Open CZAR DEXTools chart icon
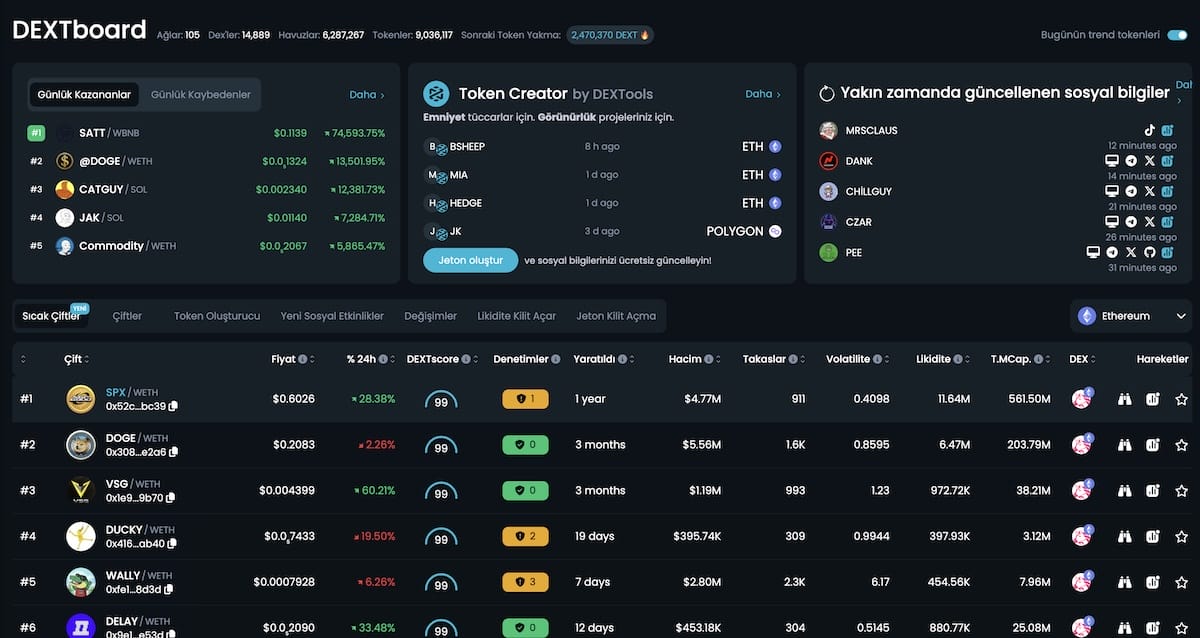The image size is (1200, 638). (1167, 222)
